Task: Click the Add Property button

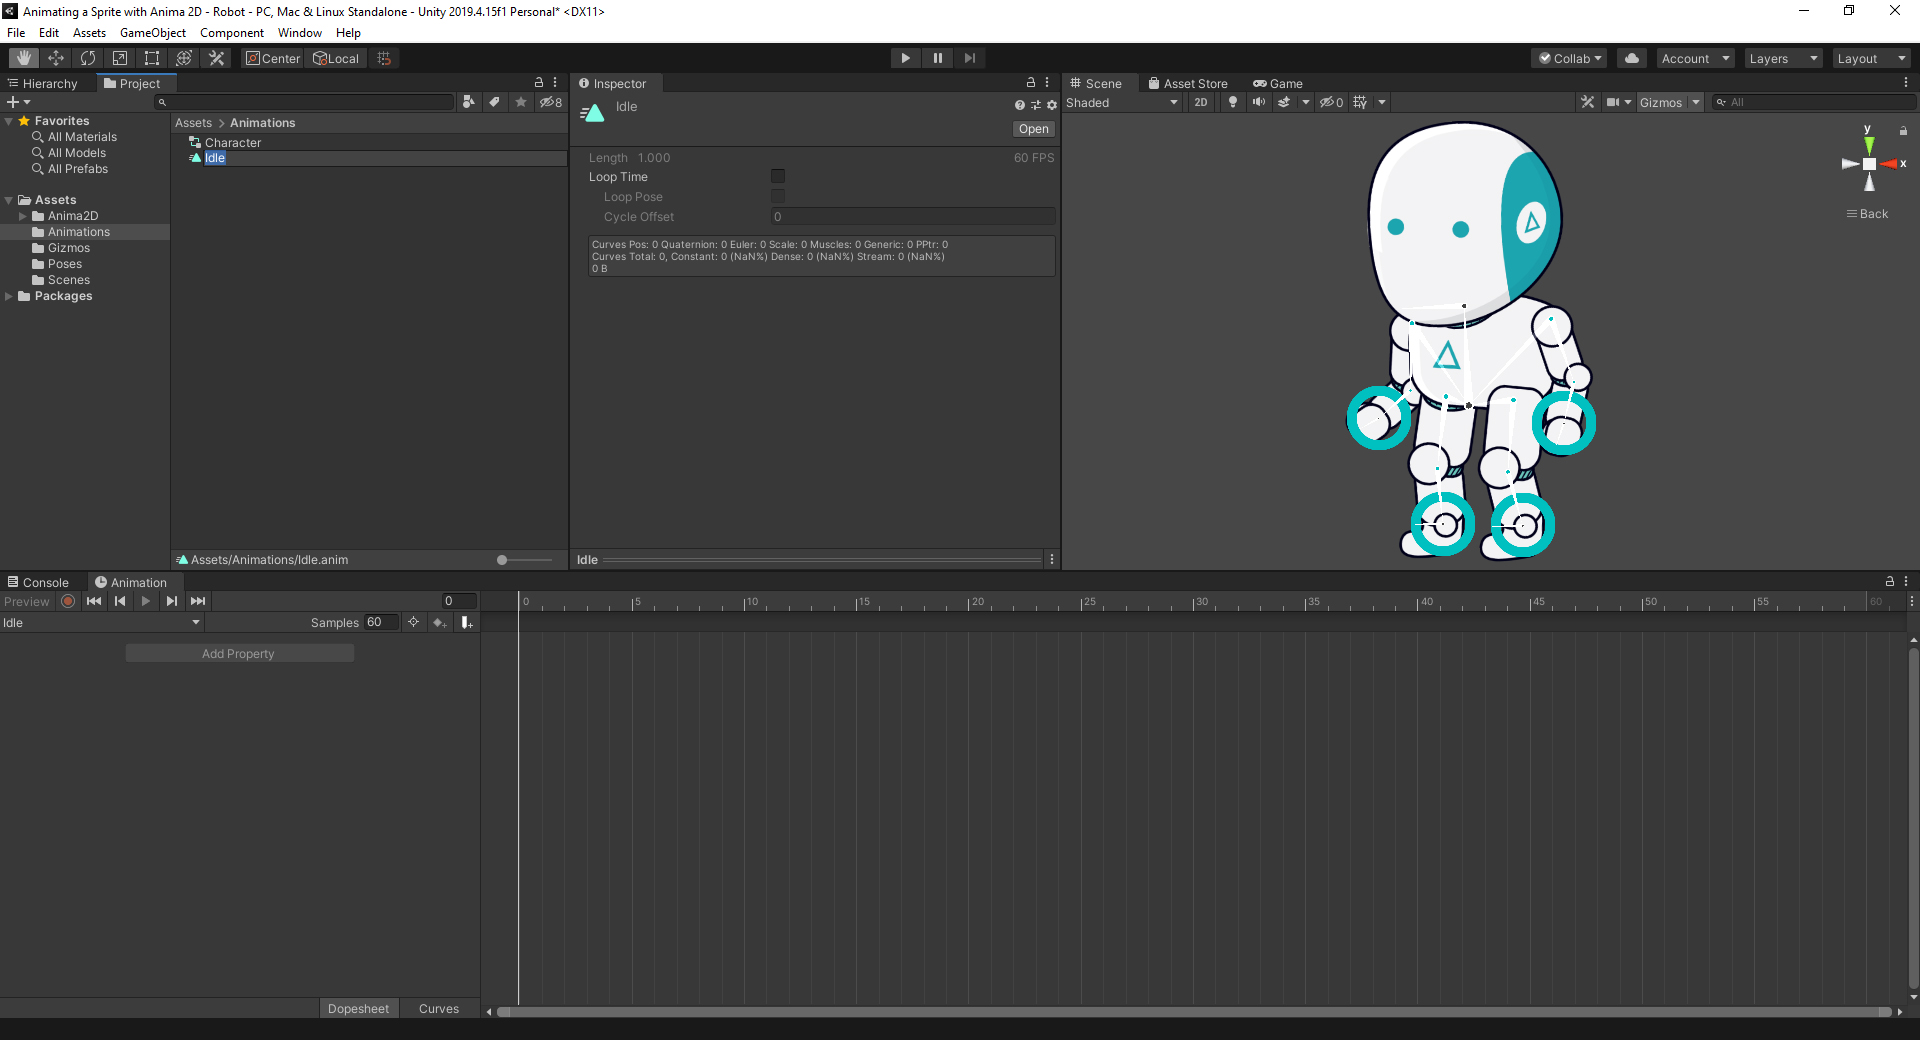Action: (239, 652)
